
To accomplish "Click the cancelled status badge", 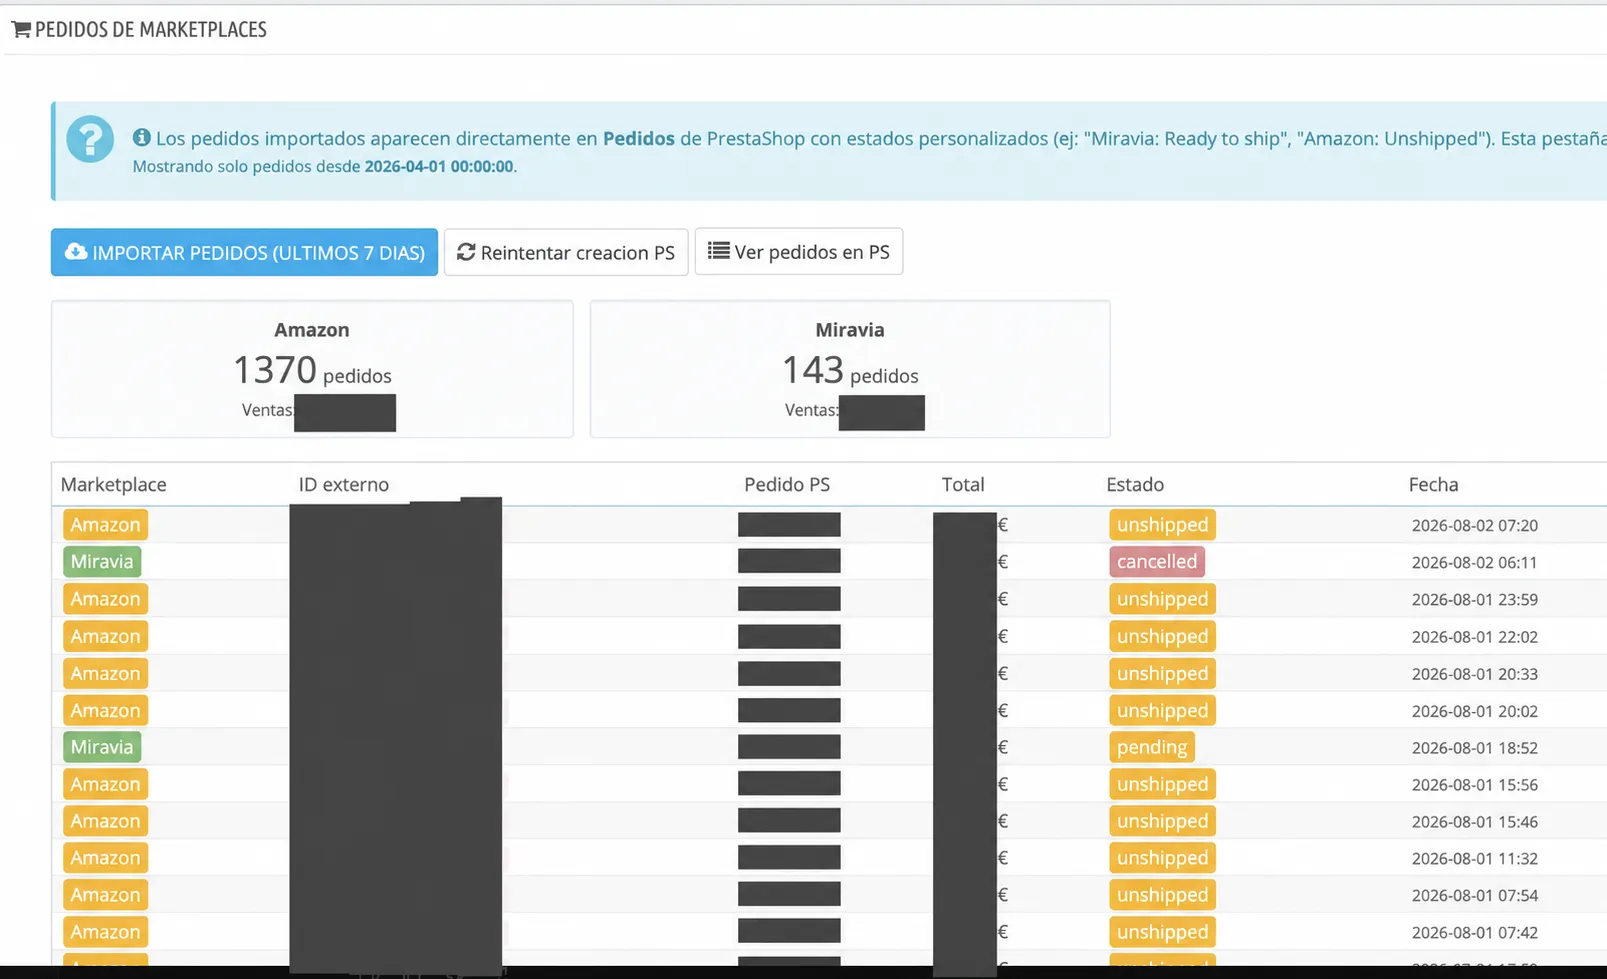I will tap(1157, 562).
